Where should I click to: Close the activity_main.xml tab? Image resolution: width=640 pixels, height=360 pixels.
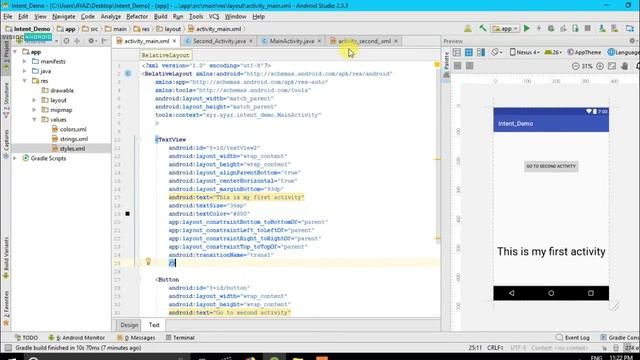click(174, 41)
